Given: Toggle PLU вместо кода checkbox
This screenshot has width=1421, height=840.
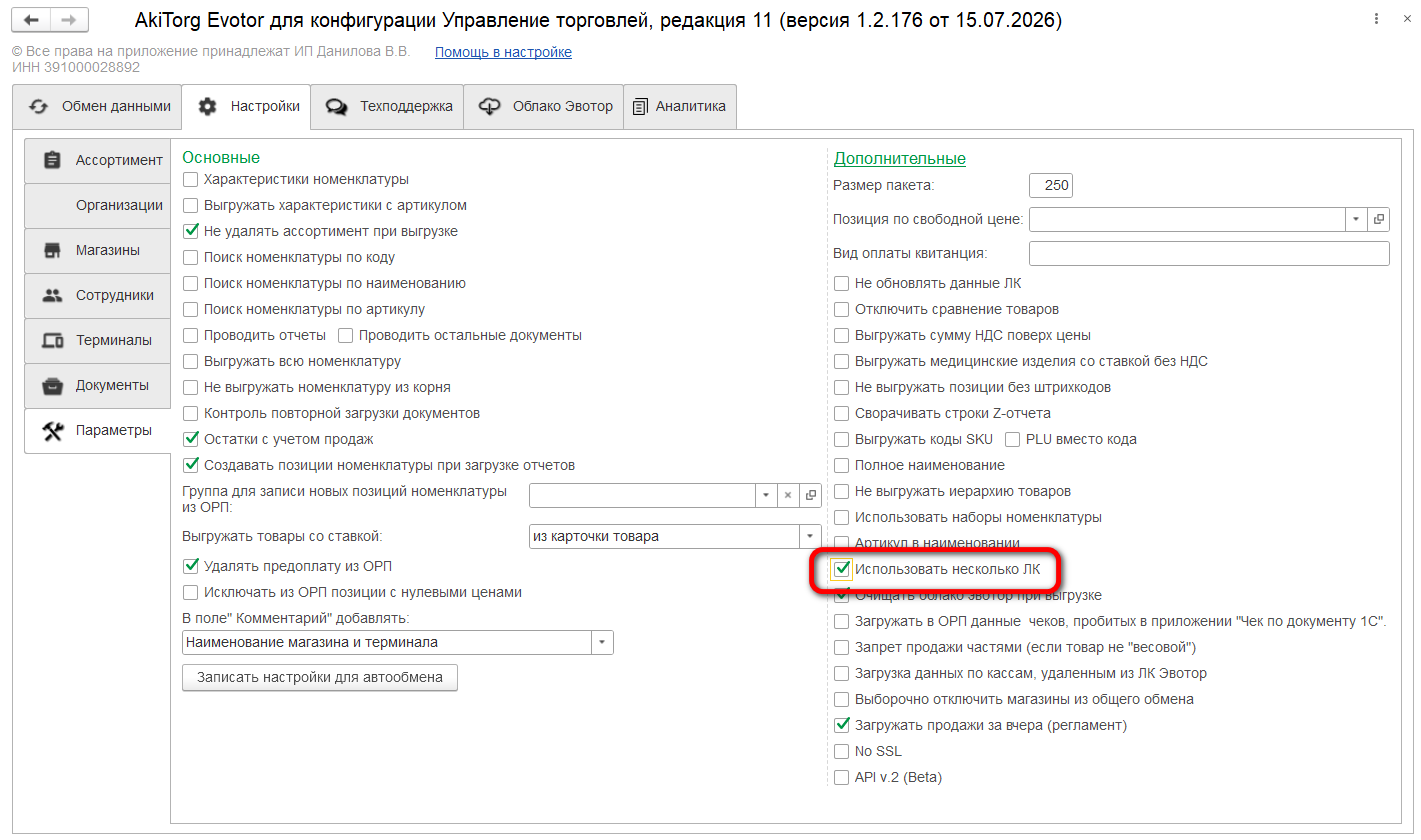Looking at the screenshot, I should point(1013,440).
